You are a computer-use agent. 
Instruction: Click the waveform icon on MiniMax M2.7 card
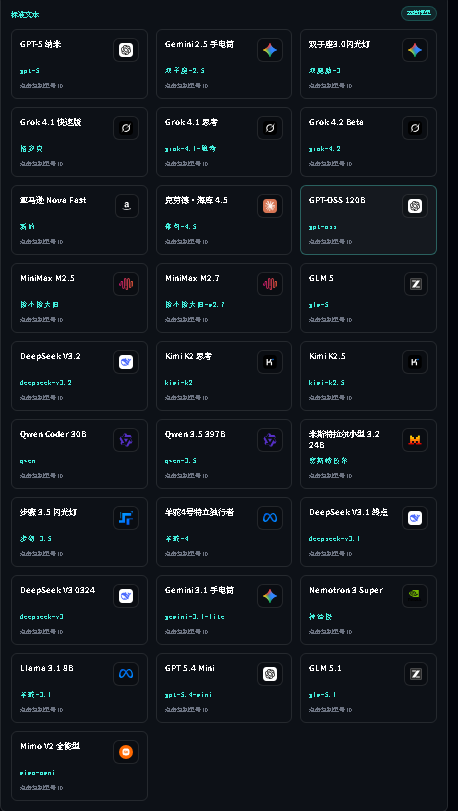point(270,284)
